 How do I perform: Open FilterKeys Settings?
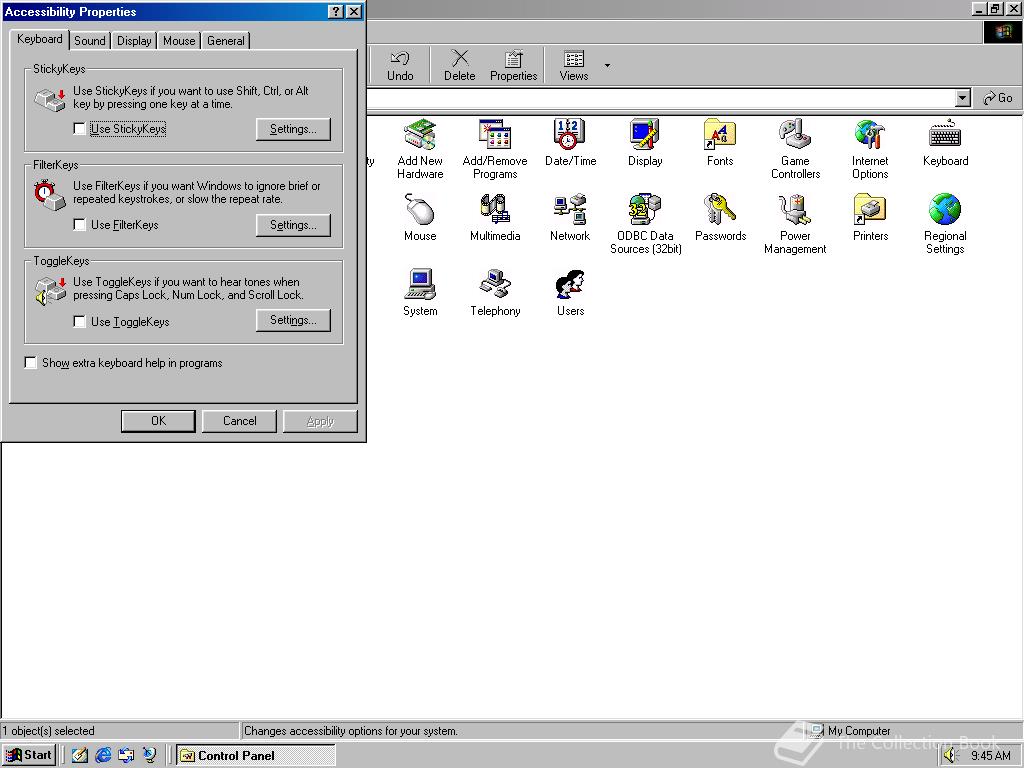[x=293, y=225]
